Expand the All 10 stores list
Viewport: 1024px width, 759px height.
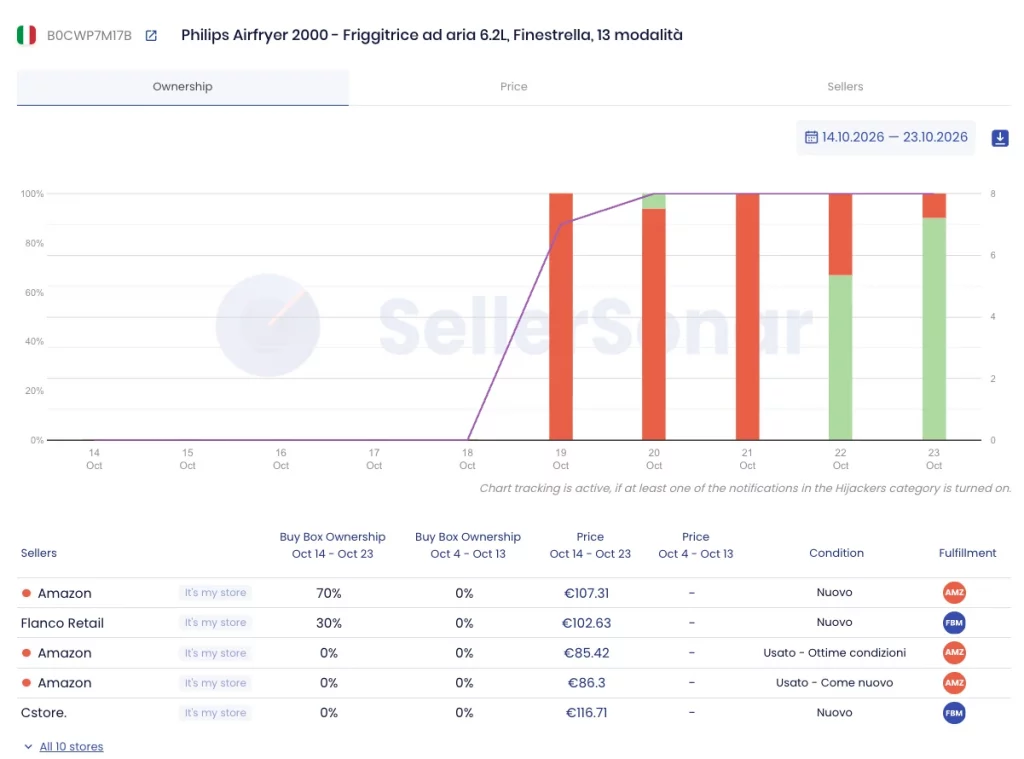click(x=71, y=747)
